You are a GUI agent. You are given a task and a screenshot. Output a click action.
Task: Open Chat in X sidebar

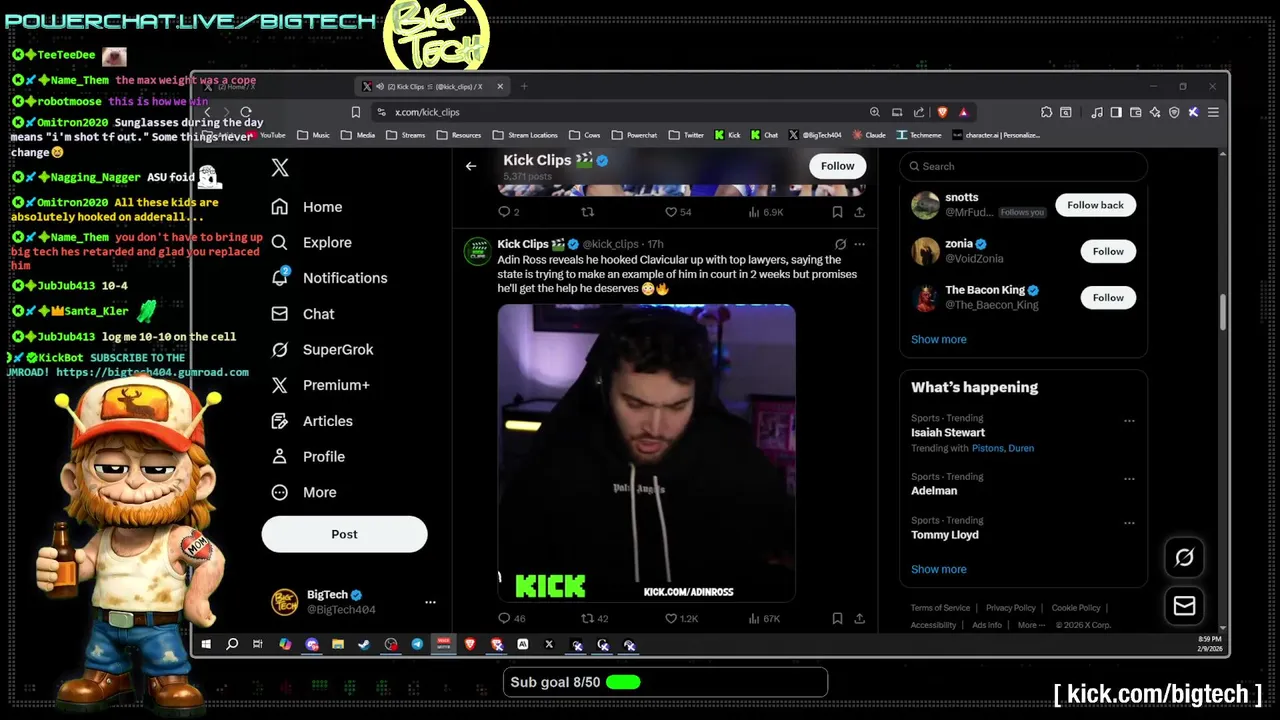coord(303,314)
